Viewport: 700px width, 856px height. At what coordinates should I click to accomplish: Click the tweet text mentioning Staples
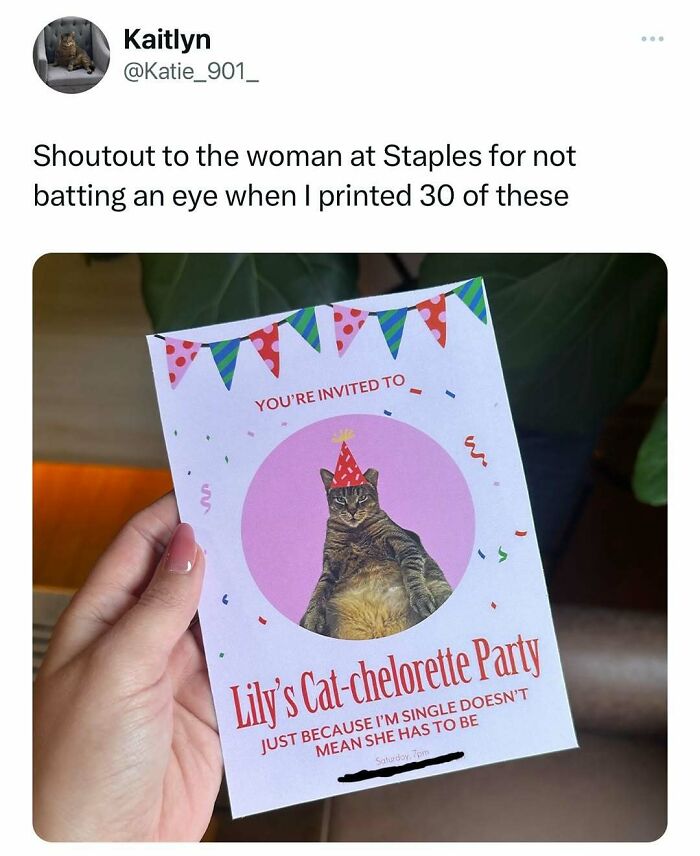pos(304,176)
